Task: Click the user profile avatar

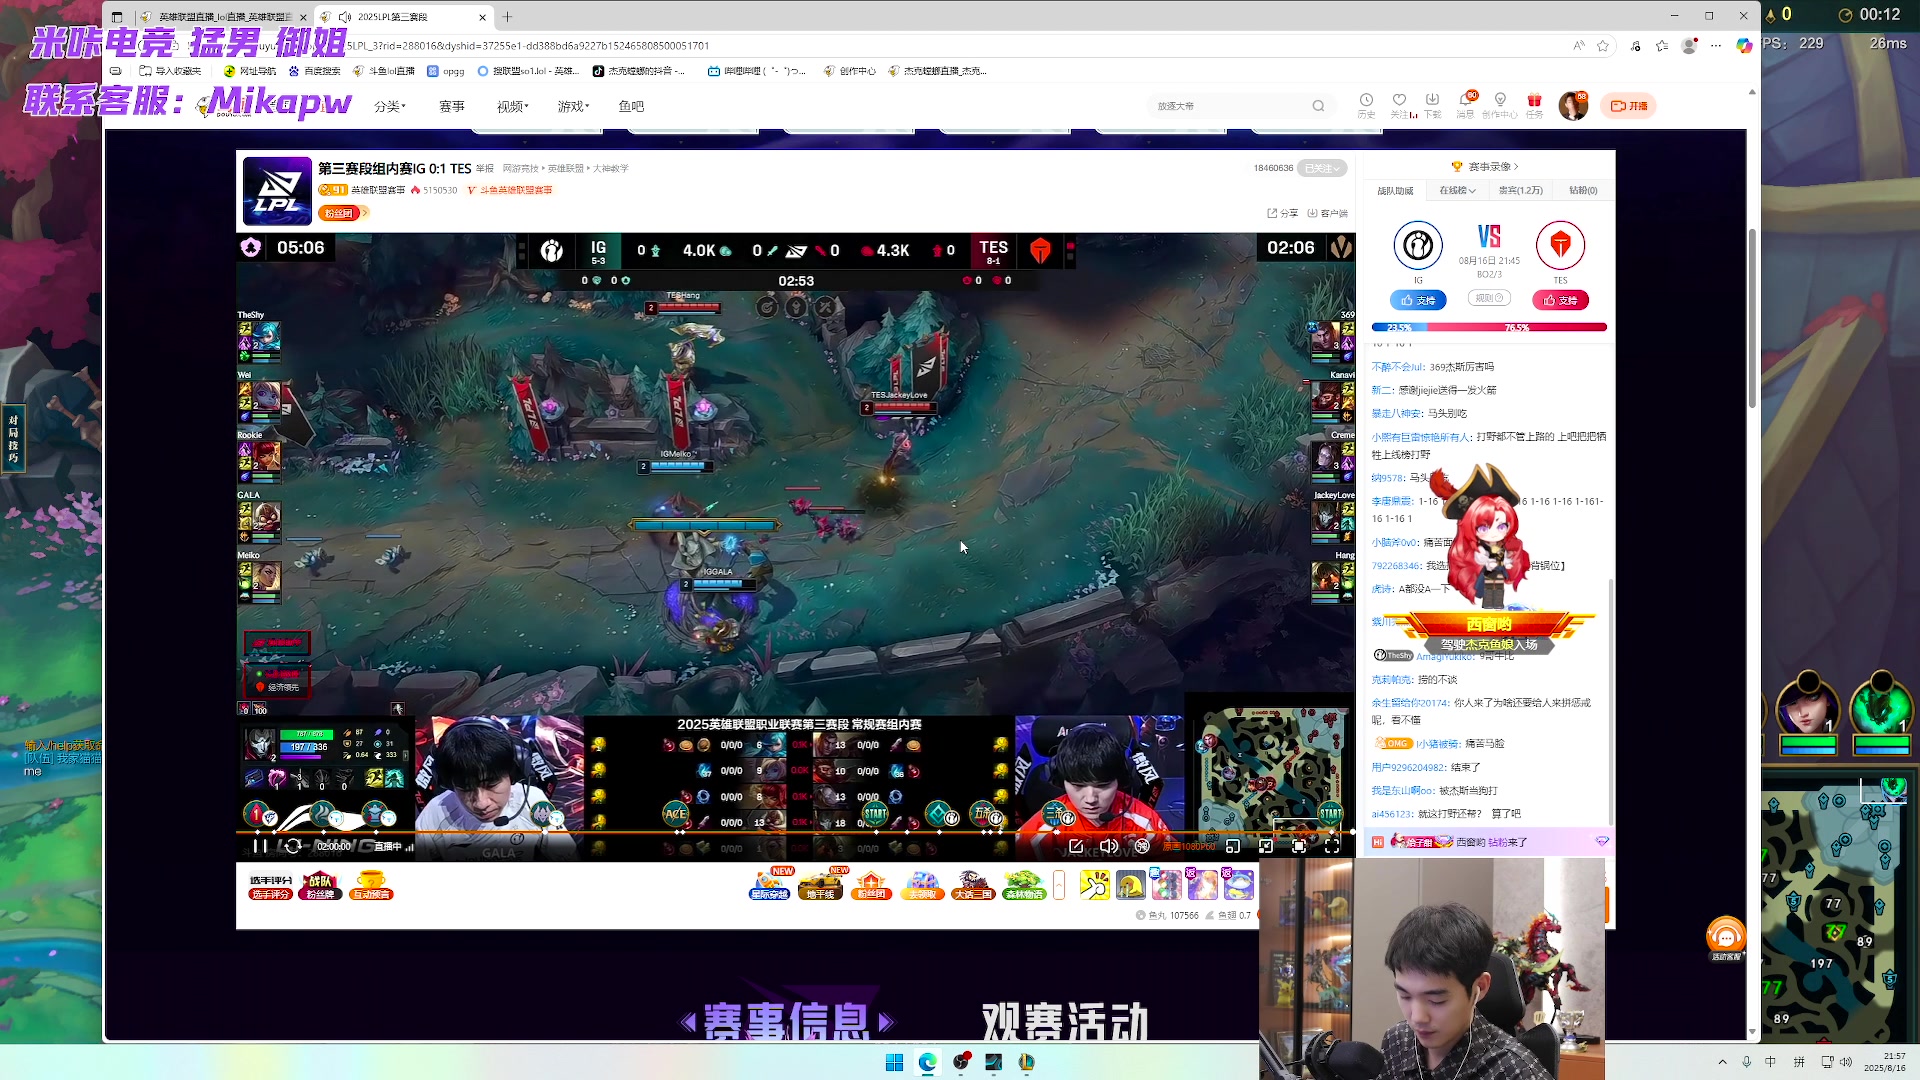Action: click(x=1573, y=105)
